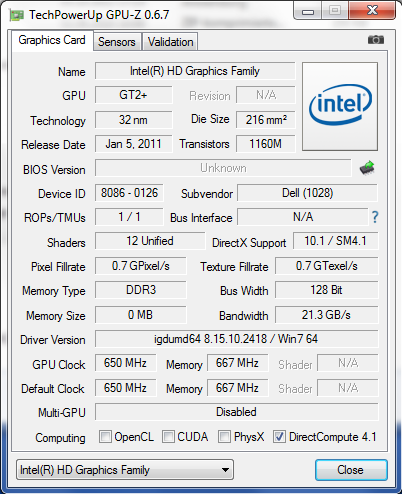Check the PhysX checkbox
The image size is (402, 494).
pos(224,437)
